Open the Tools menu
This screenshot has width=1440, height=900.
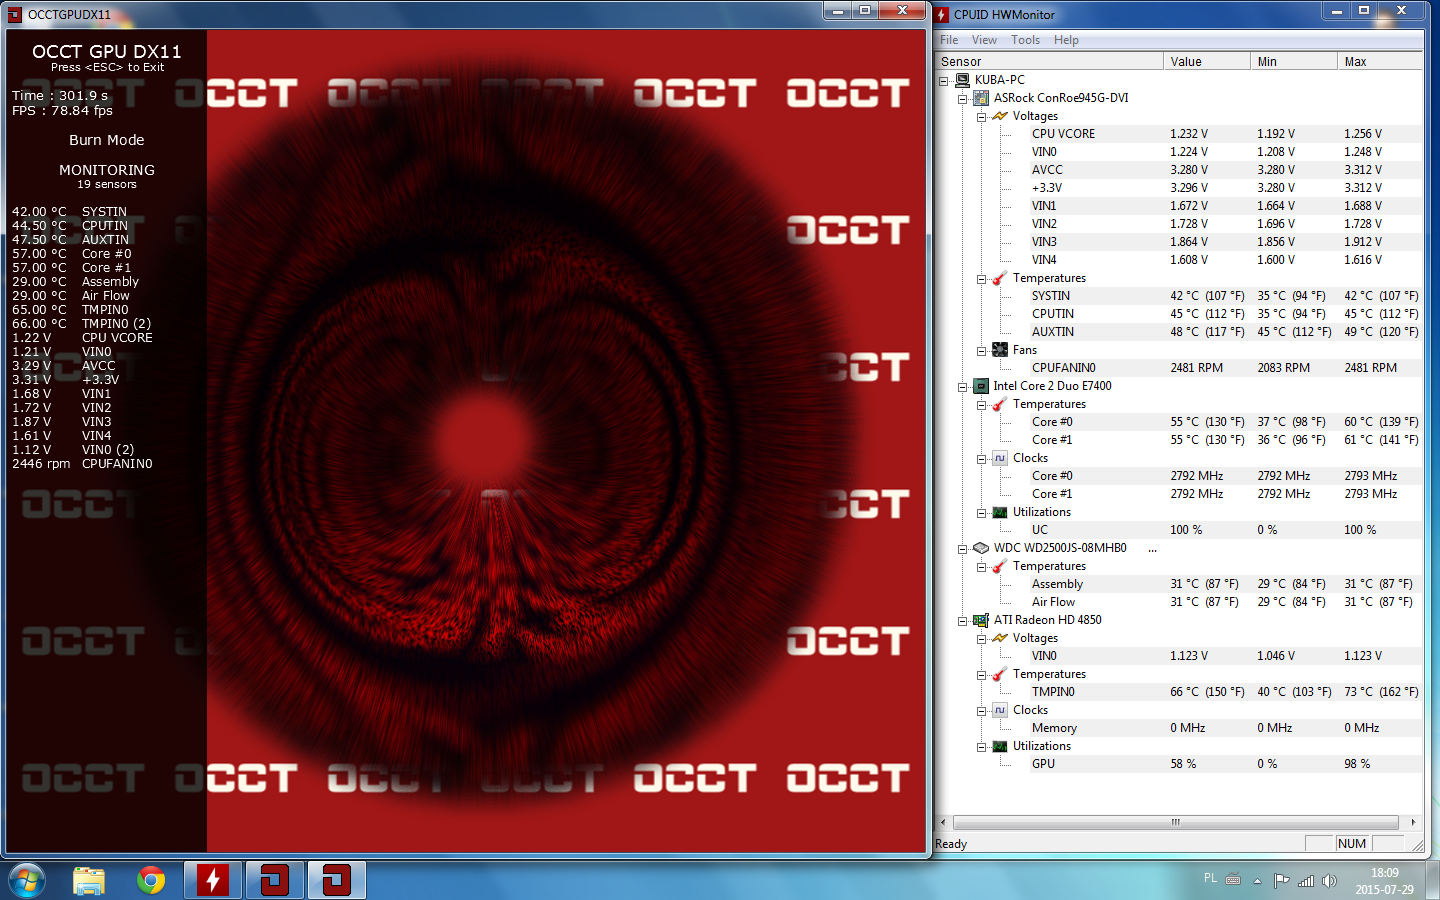tap(1025, 40)
